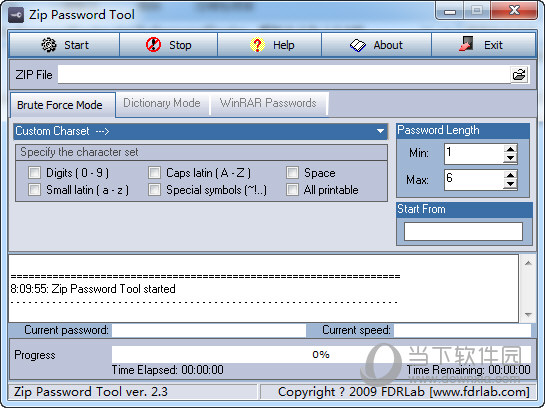Tick the Space checkbox
Screen dimensions: 545x408
click(x=292, y=172)
